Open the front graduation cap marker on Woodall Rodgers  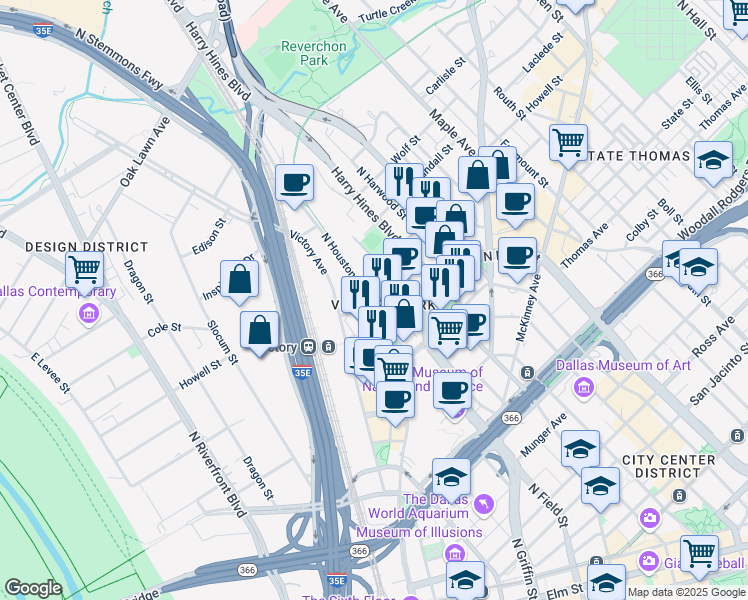pyautogui.click(x=698, y=269)
